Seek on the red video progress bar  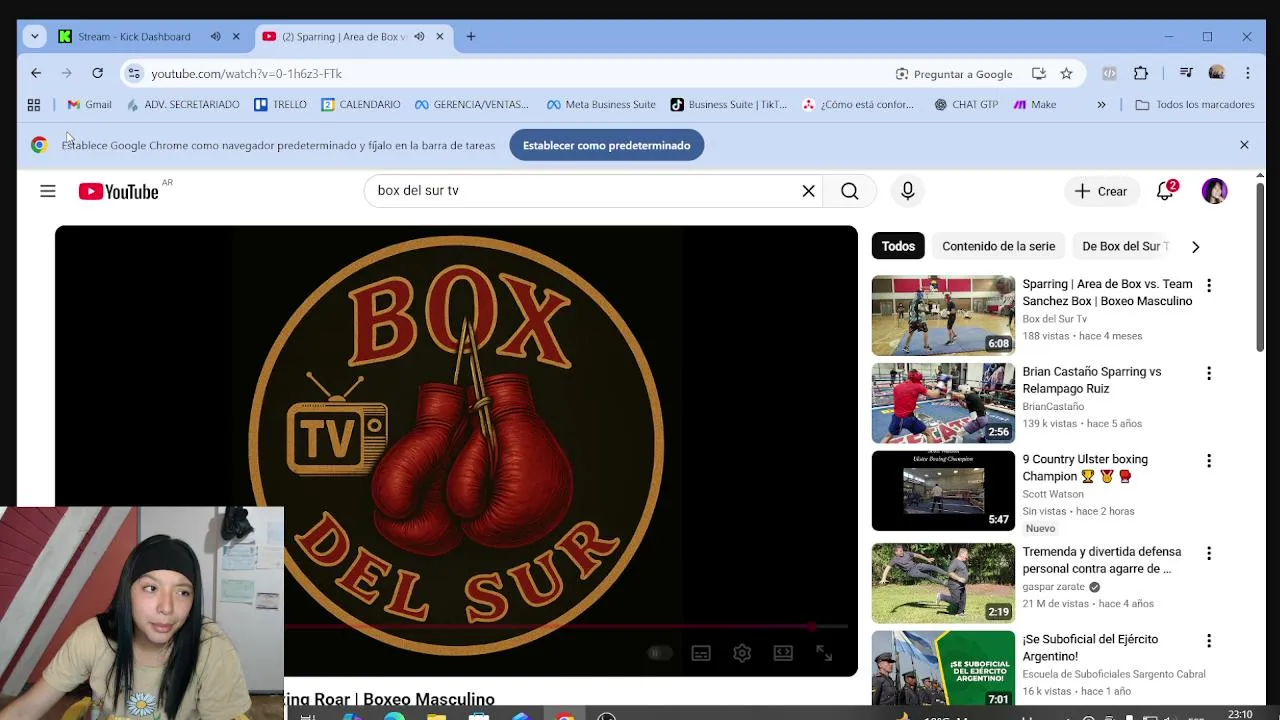click(x=566, y=627)
